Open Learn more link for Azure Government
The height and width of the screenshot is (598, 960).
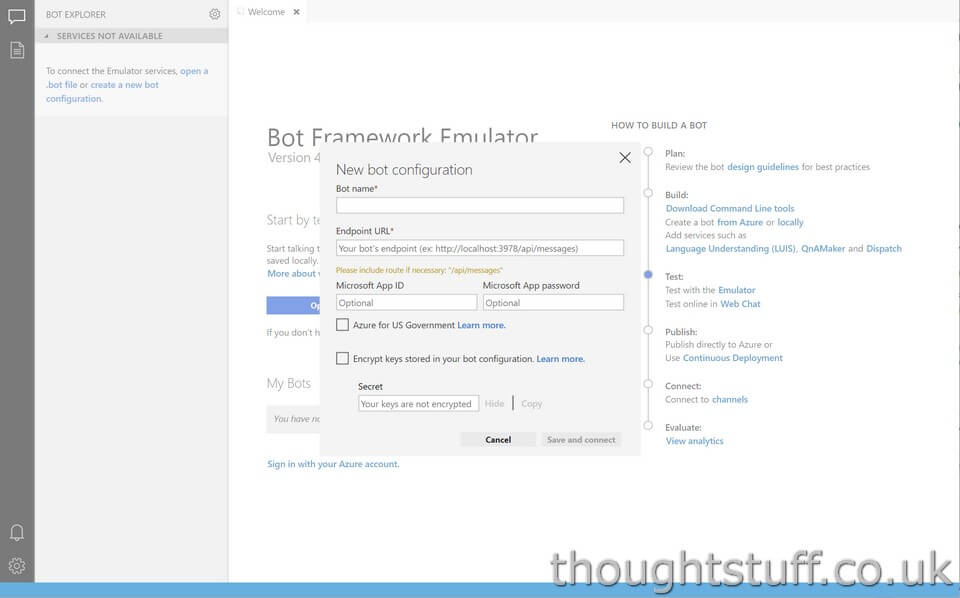click(481, 325)
